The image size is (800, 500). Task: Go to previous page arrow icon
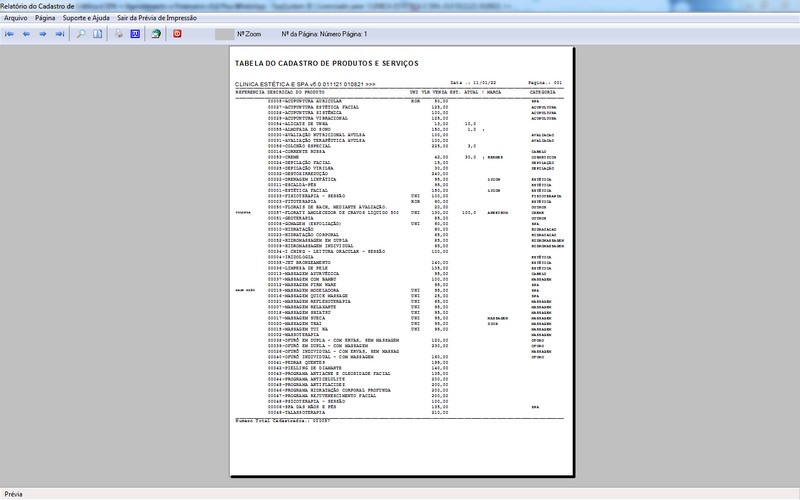click(26, 34)
